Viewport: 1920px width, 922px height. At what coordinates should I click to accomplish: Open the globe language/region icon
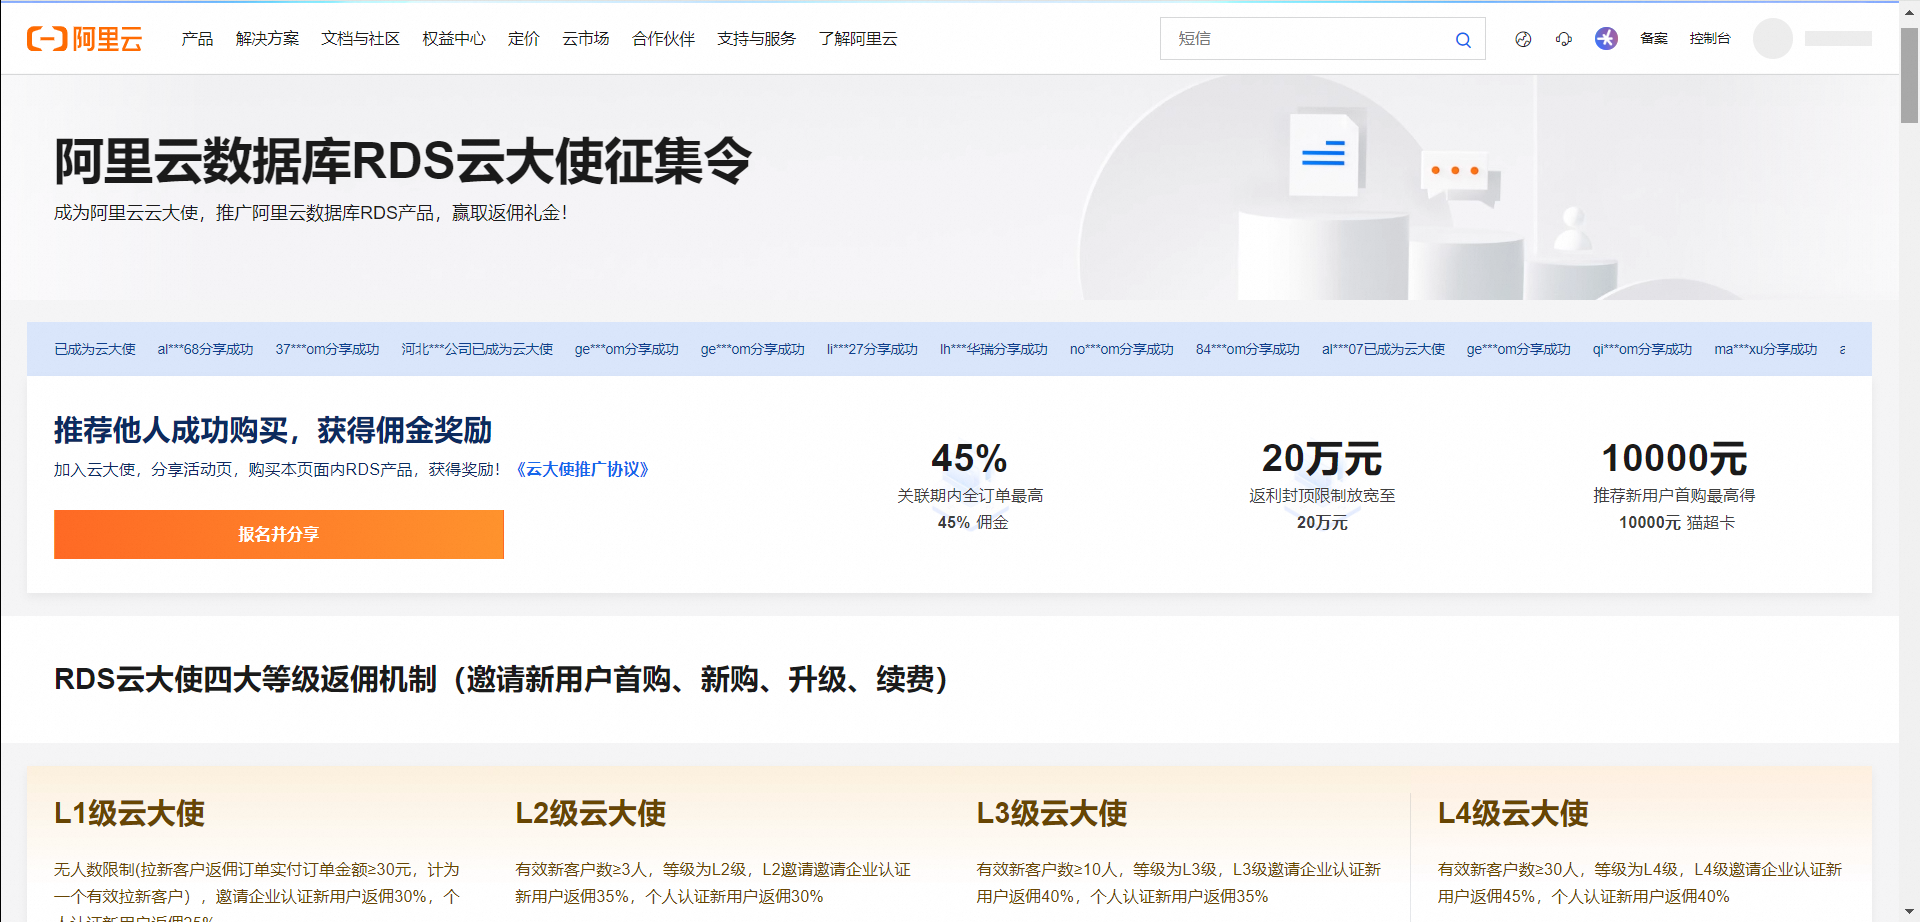[x=1523, y=39]
